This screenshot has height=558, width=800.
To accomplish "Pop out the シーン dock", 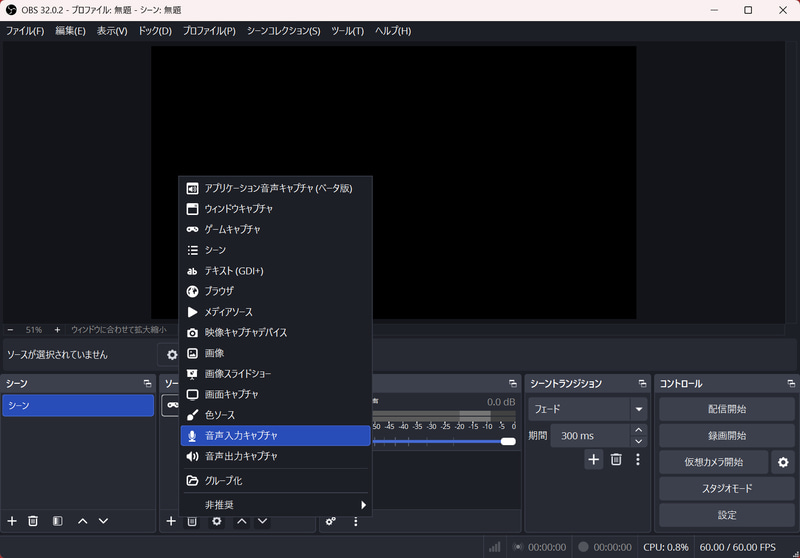I will click(x=147, y=384).
